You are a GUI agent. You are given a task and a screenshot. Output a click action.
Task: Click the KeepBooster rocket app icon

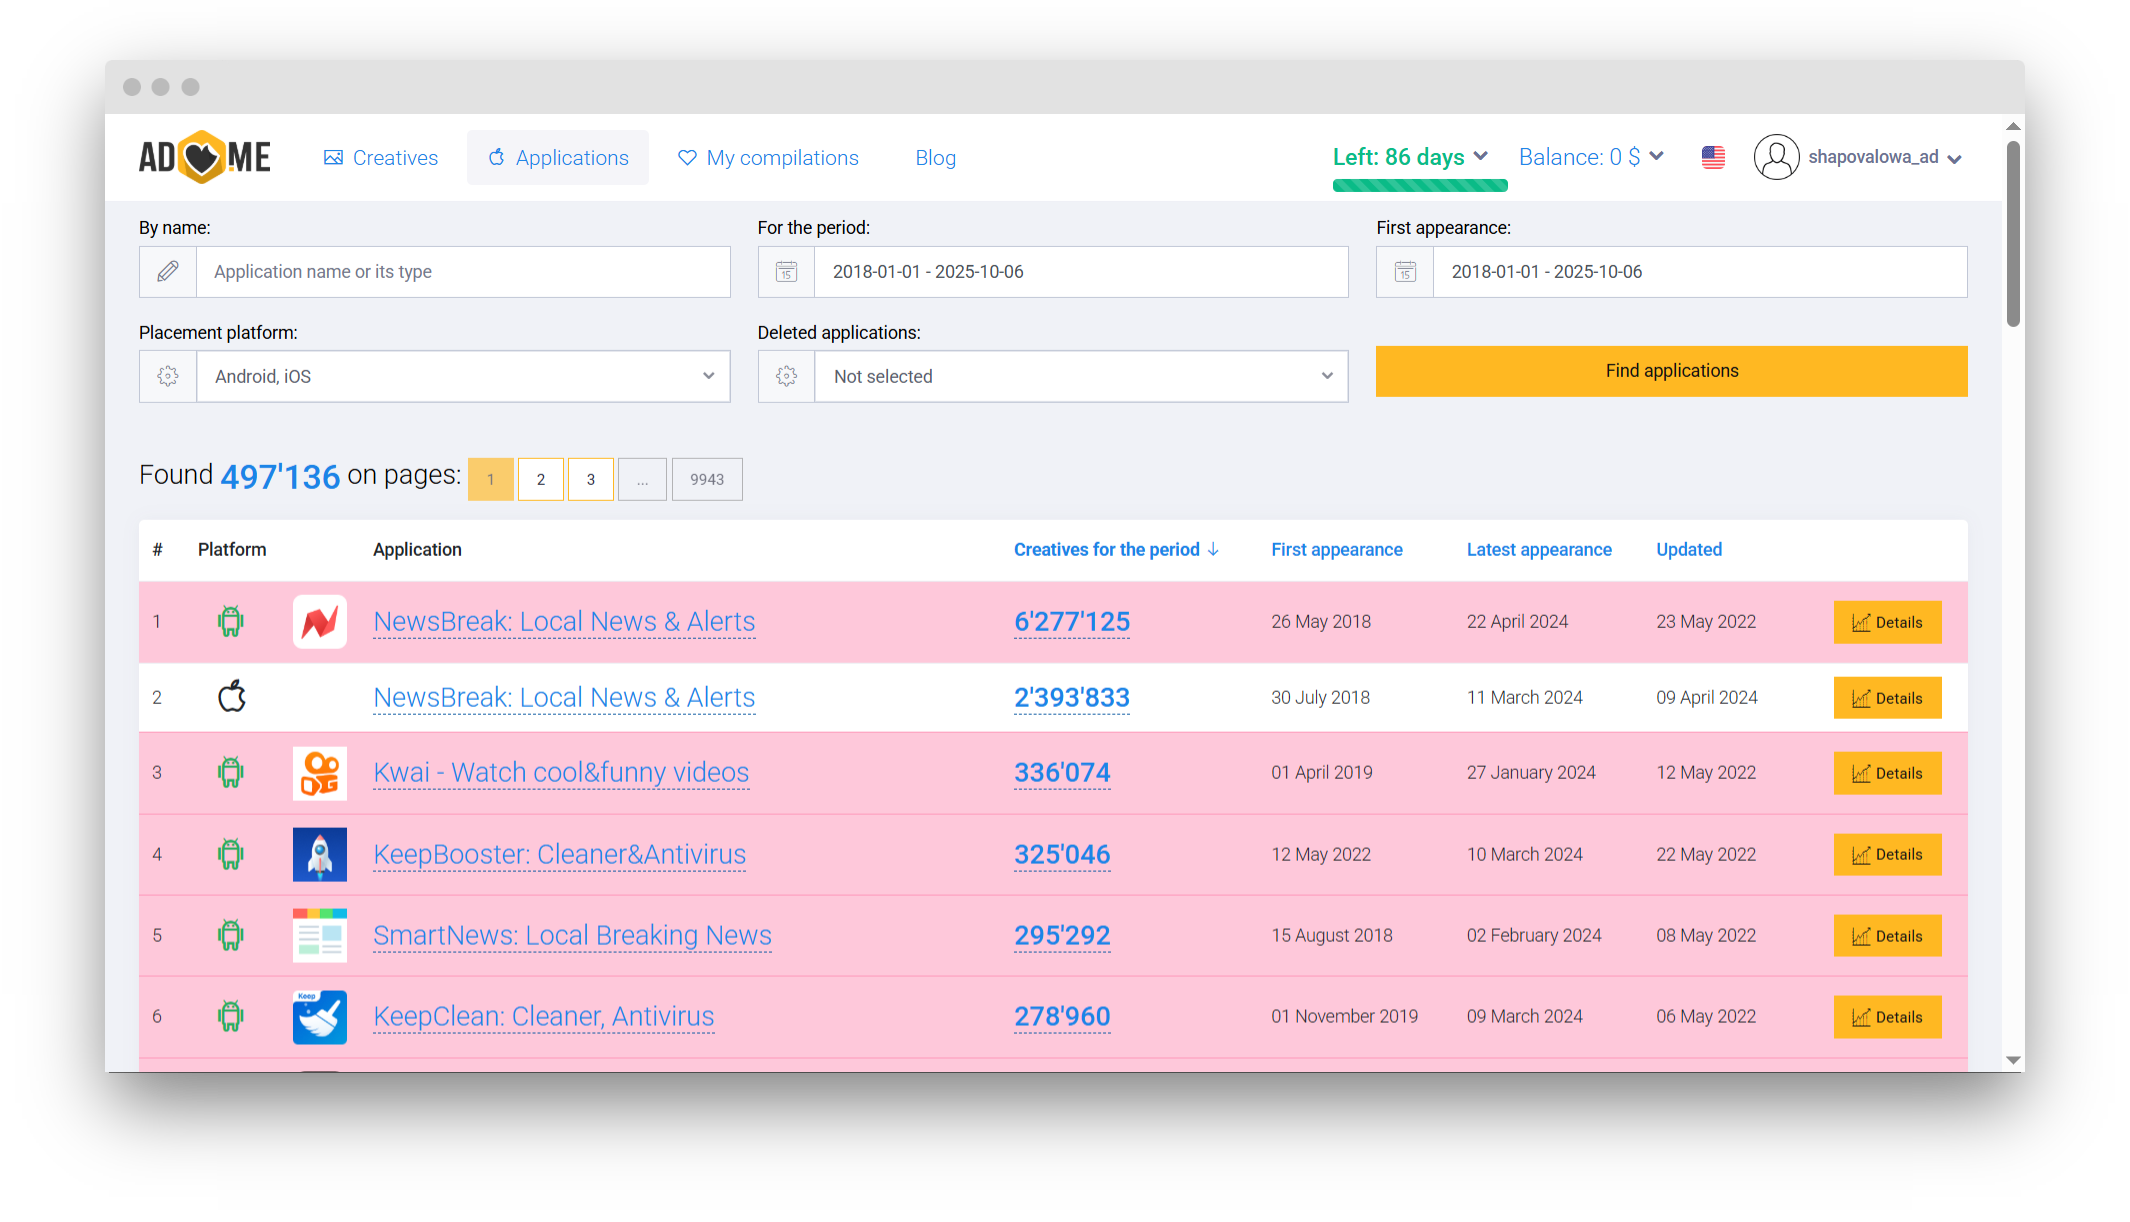319,854
